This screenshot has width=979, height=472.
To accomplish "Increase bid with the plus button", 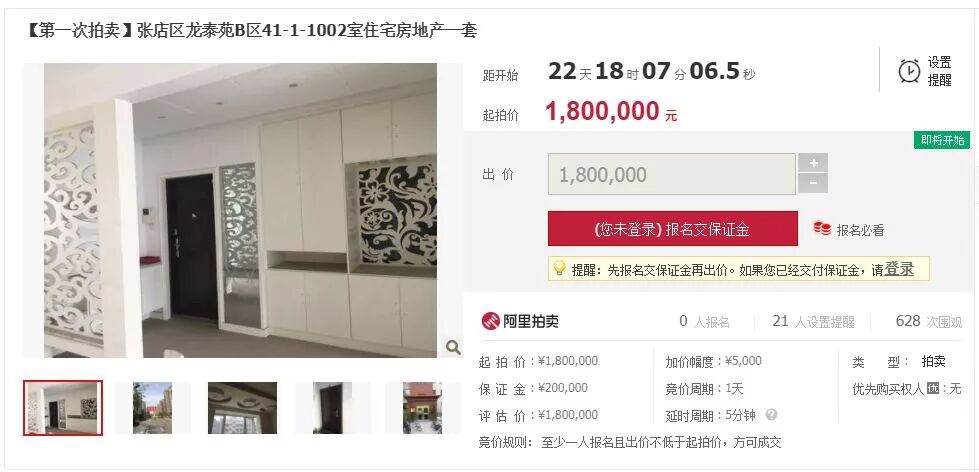I will tap(813, 164).
